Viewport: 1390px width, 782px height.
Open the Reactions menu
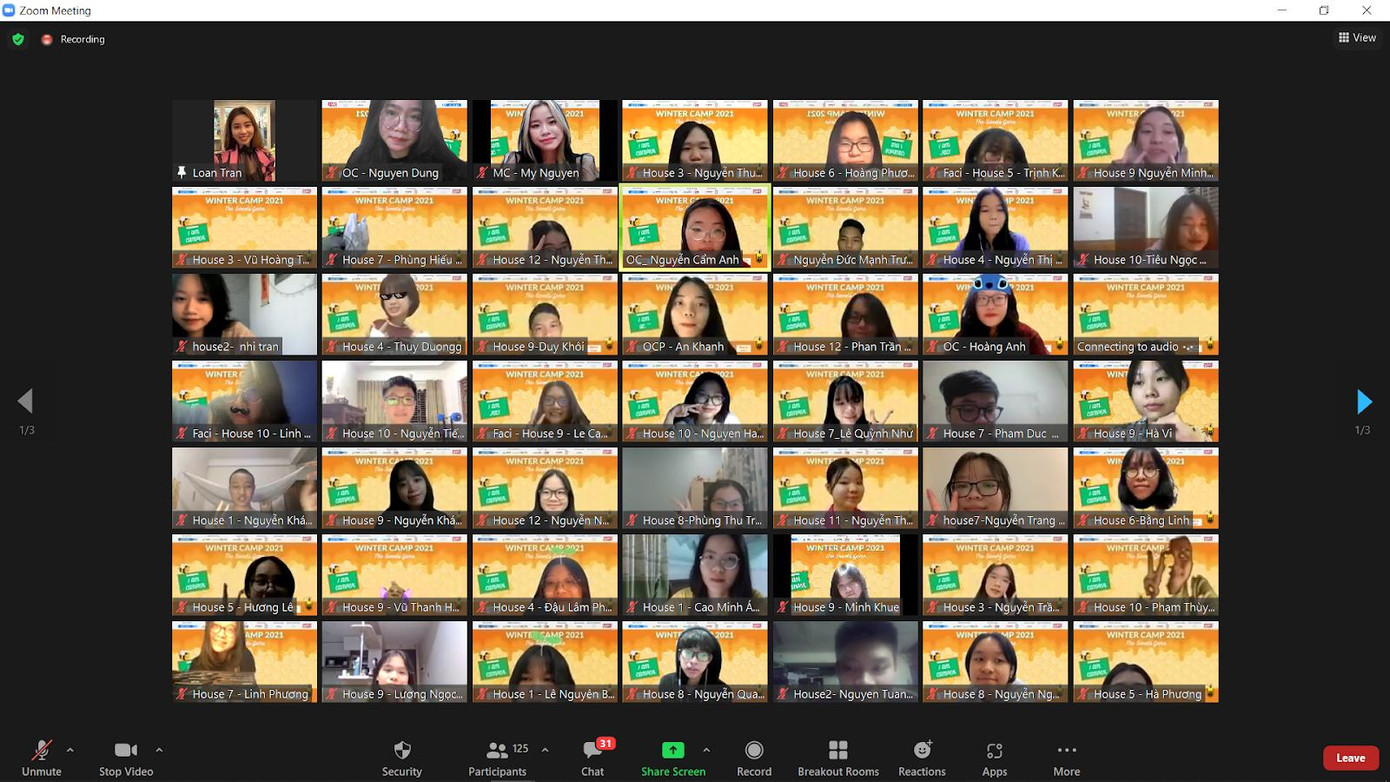point(921,758)
